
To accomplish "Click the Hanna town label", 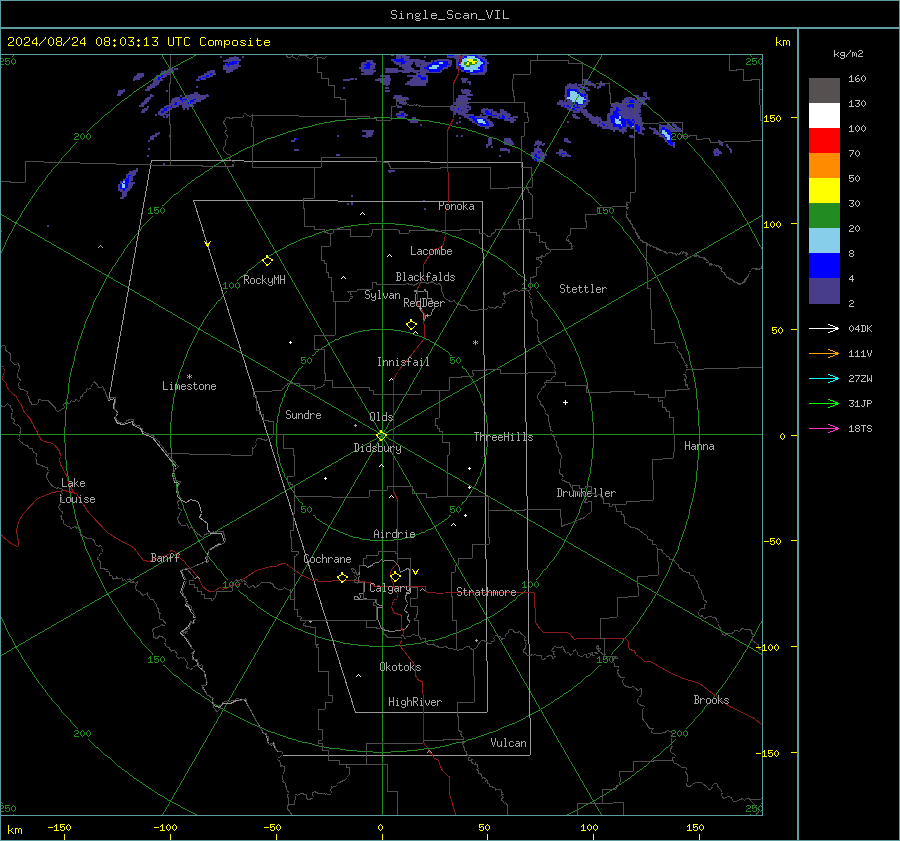I will [699, 446].
